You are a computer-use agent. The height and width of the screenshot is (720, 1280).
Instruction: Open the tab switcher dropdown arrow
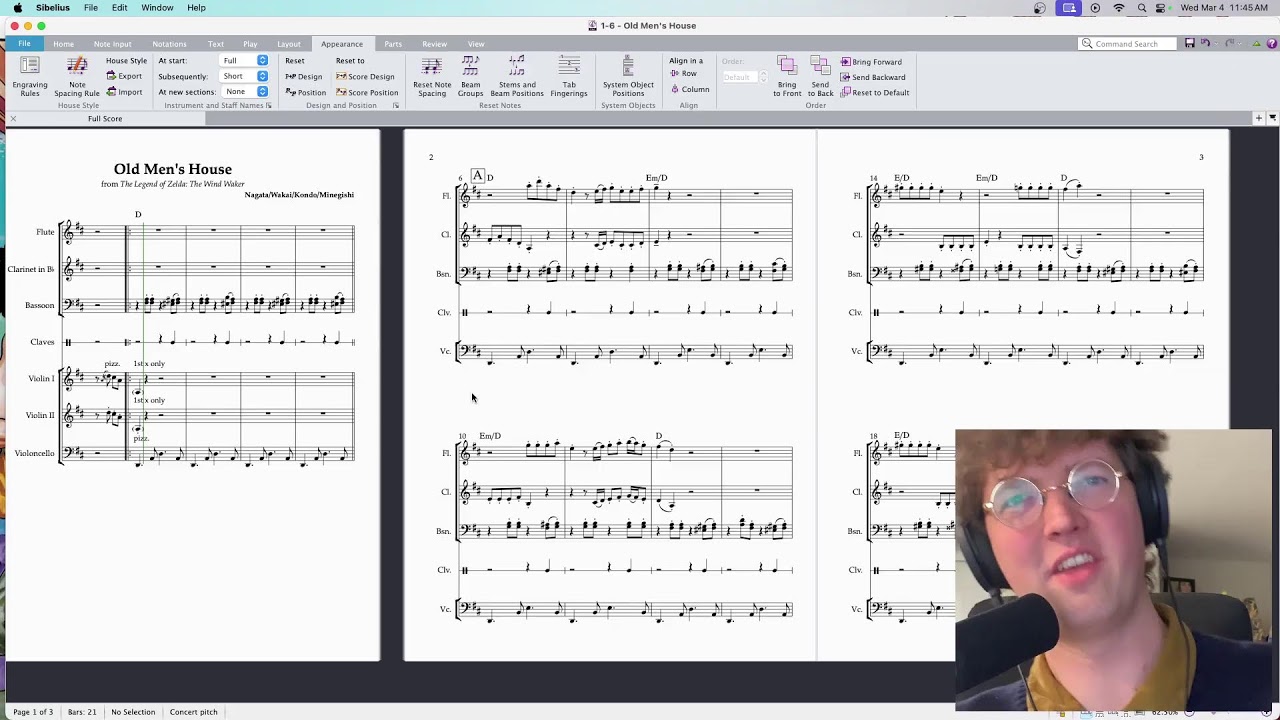(x=1272, y=118)
